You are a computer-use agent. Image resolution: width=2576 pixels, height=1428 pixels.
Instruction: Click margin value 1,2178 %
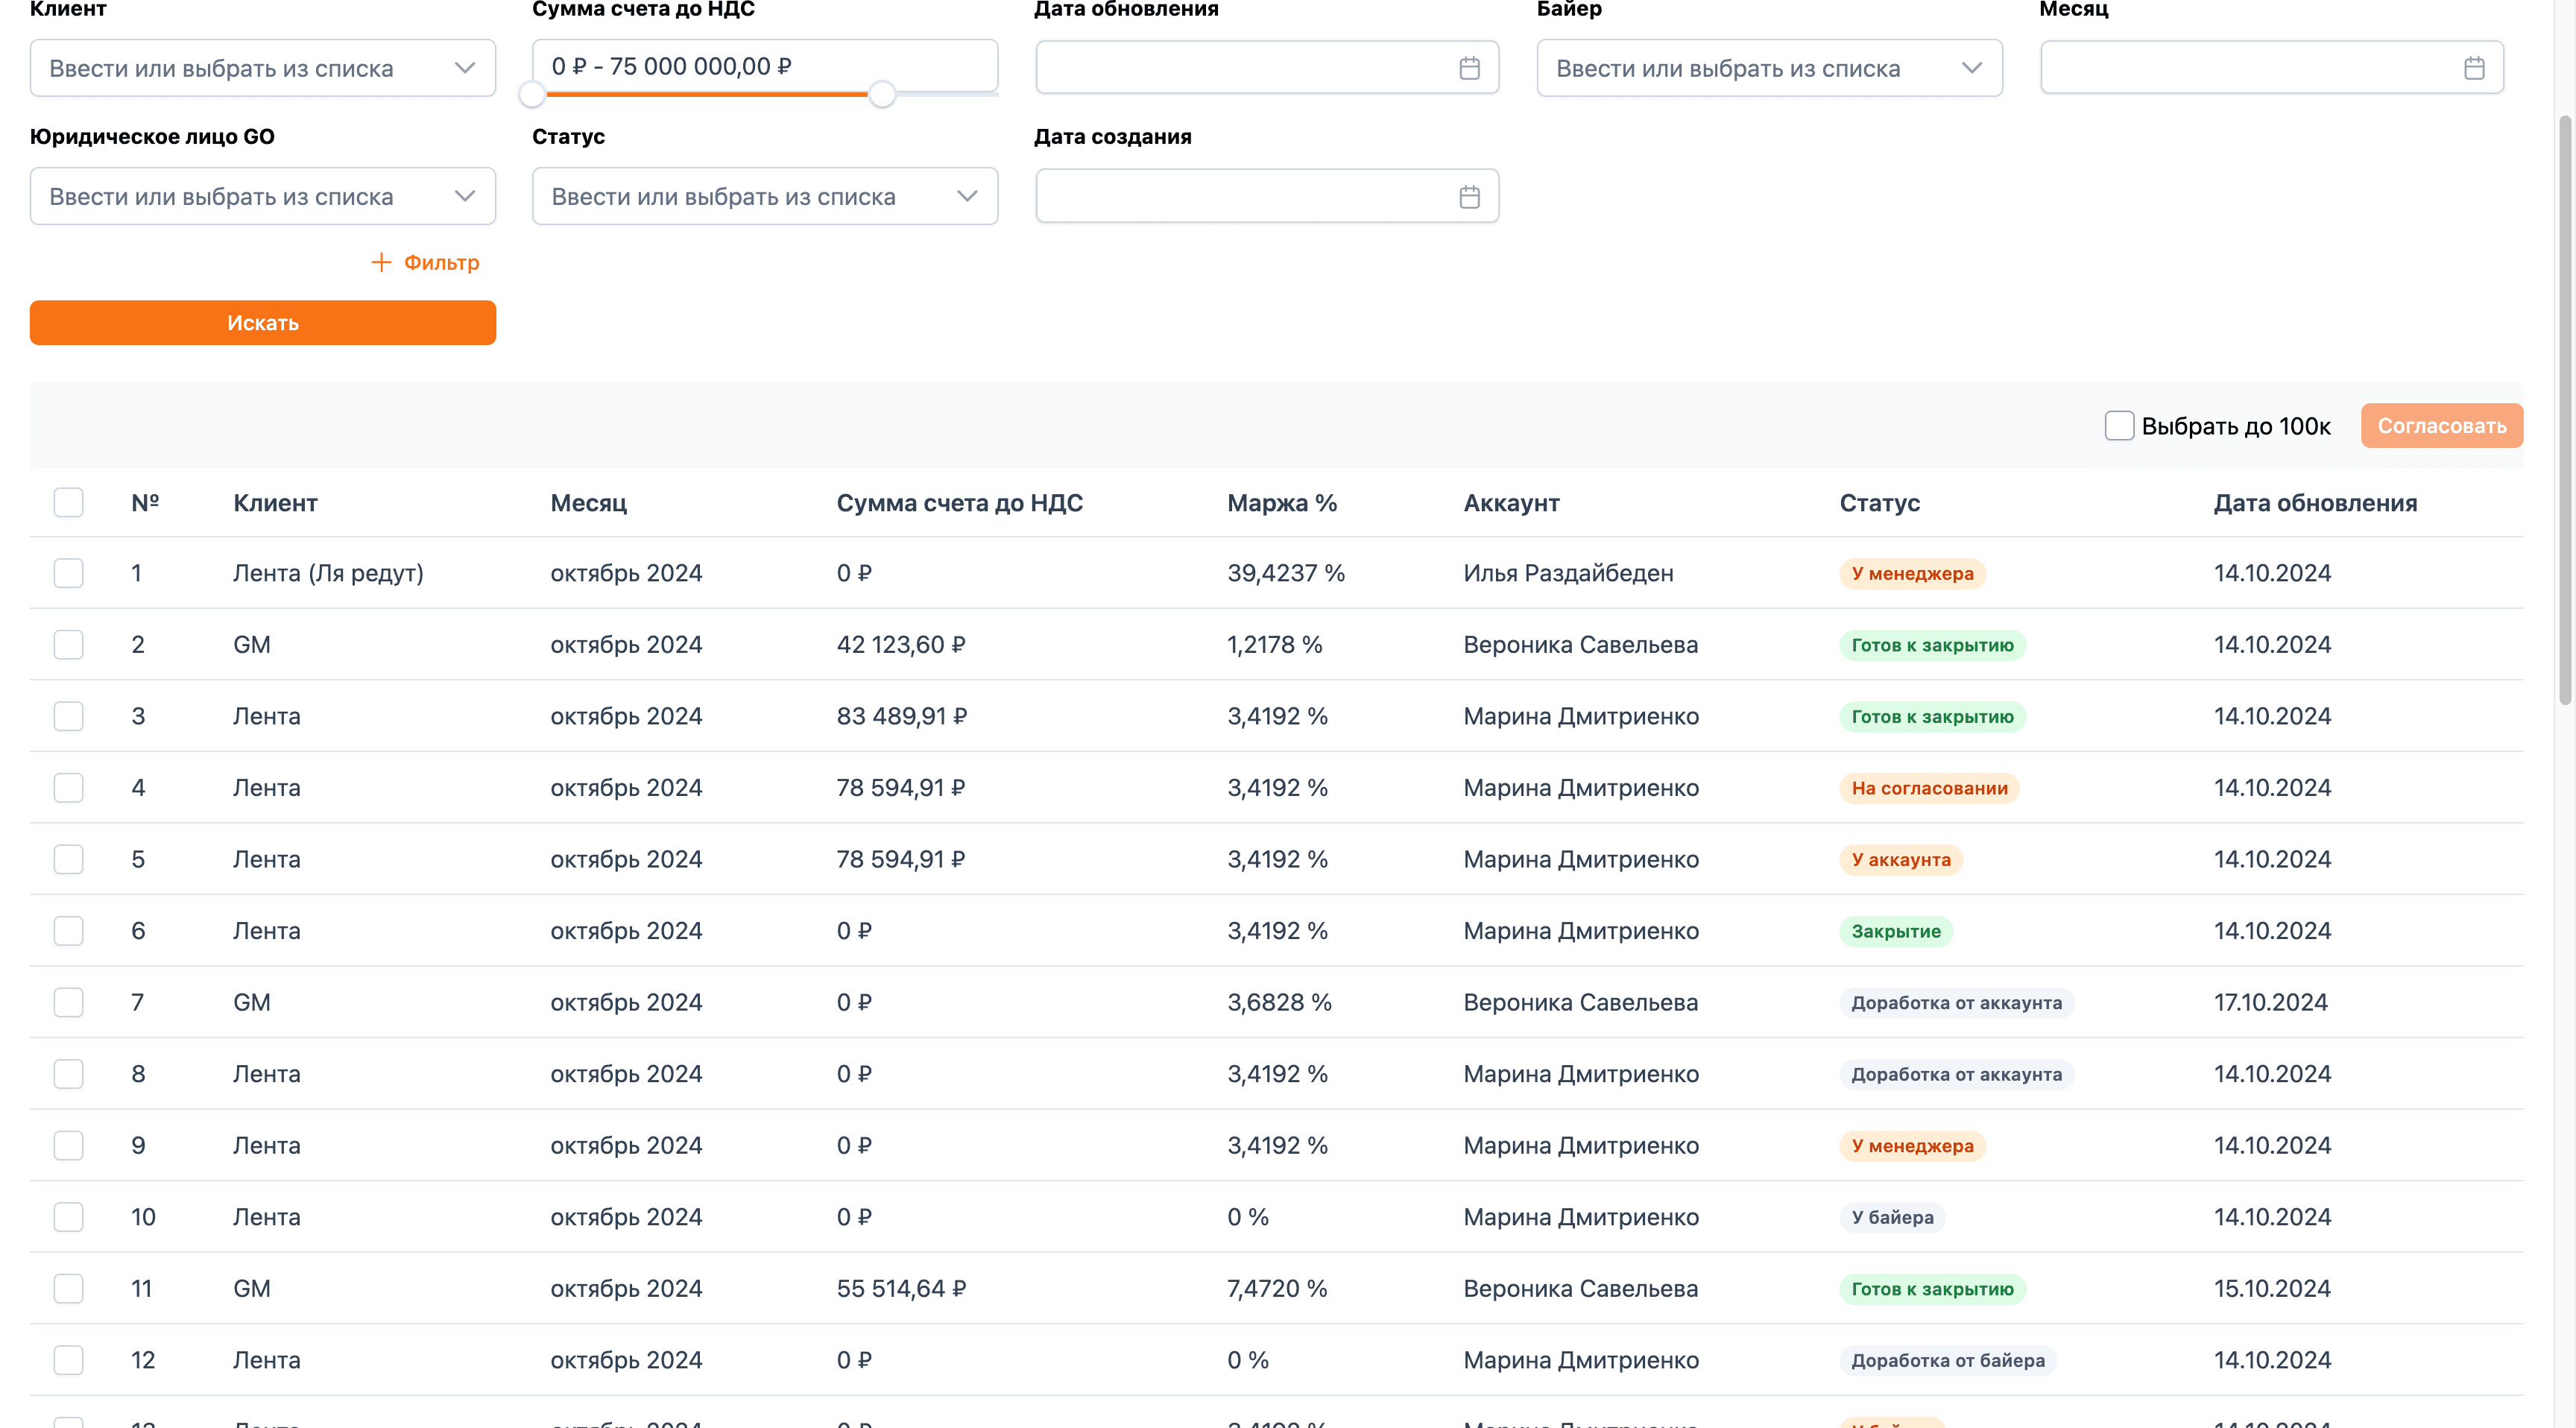coord(1275,645)
